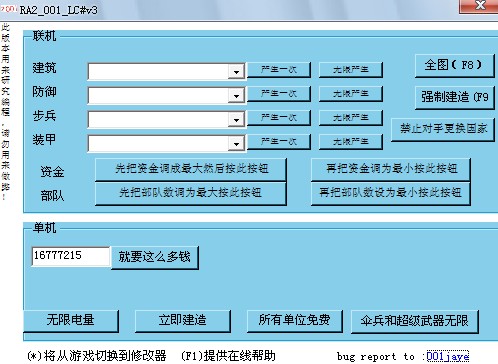Open the 装甲 dropdown list
498x364 pixels.
[x=236, y=143]
